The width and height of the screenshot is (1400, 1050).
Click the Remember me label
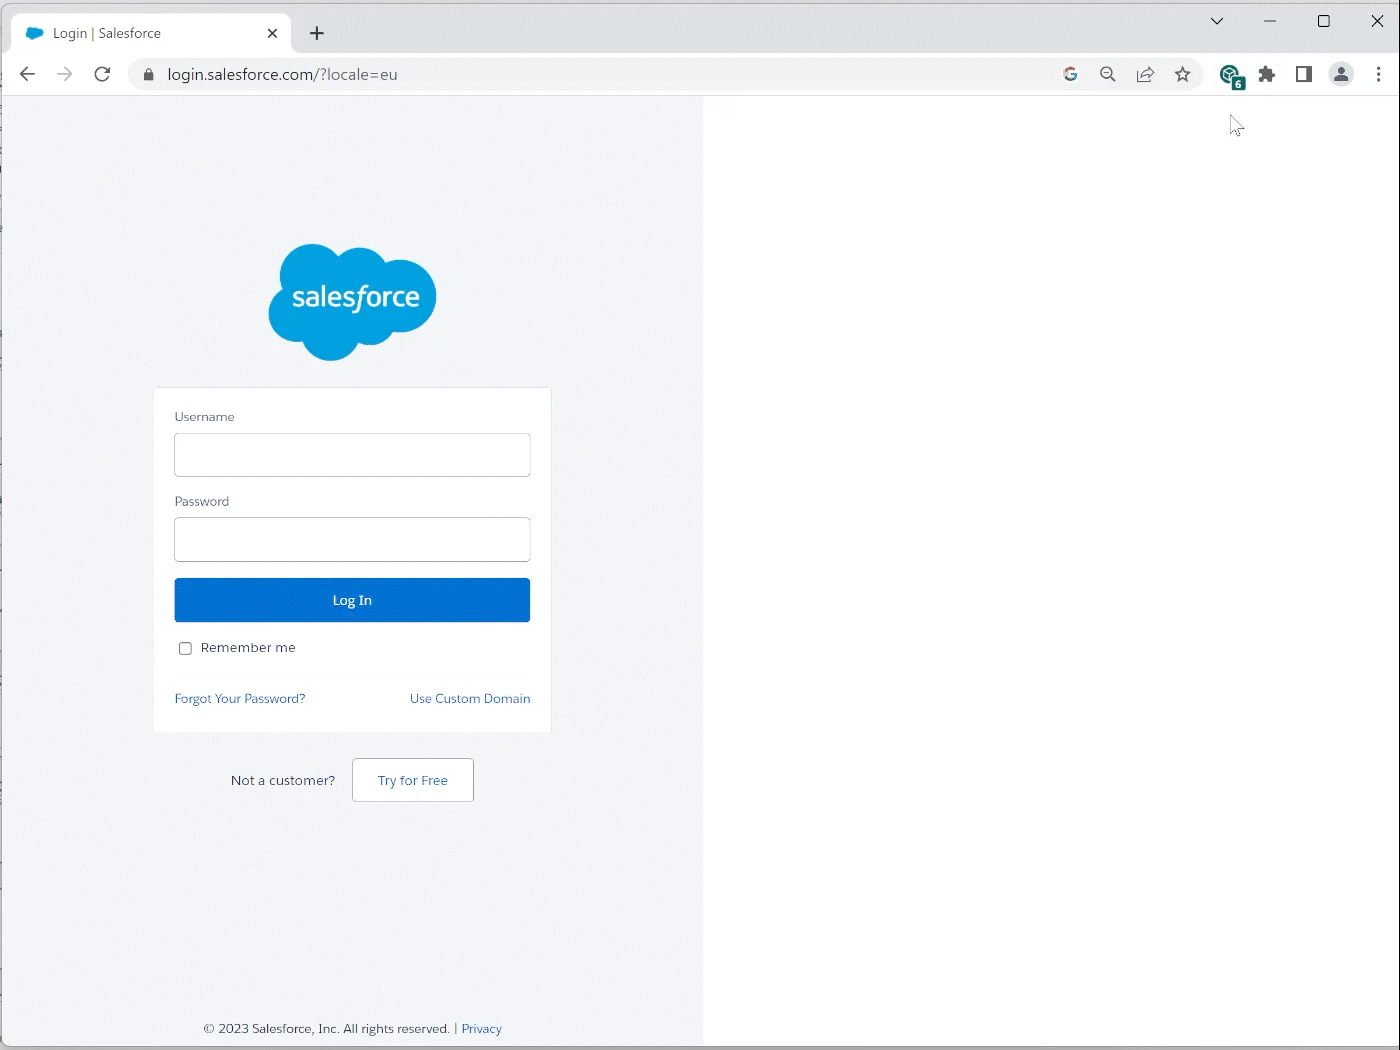[x=248, y=647]
